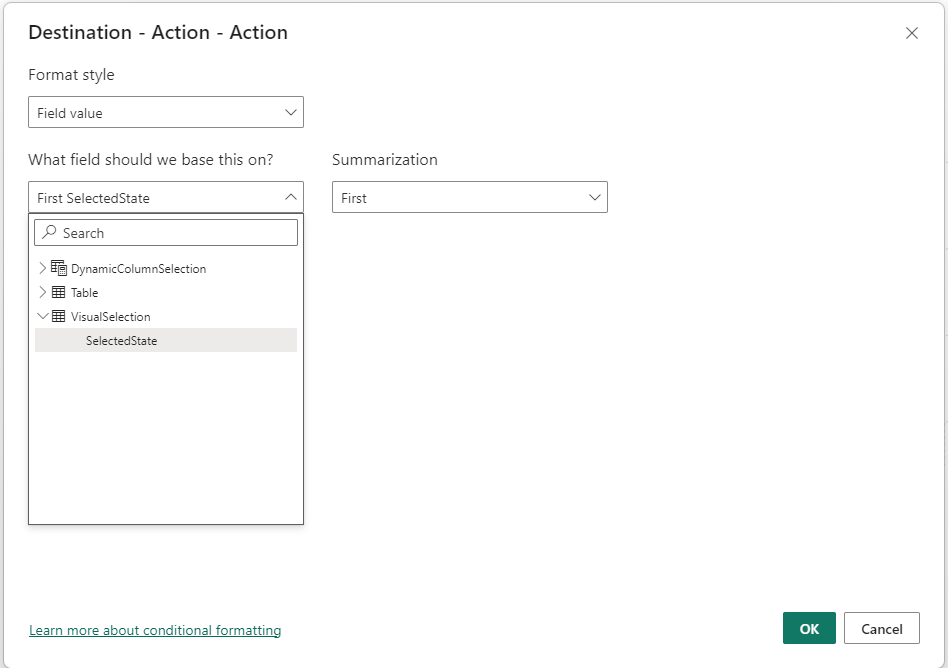Click the DynamicColumnSelection calculated table icon
Screen dimensions: 948x668
click(59, 268)
